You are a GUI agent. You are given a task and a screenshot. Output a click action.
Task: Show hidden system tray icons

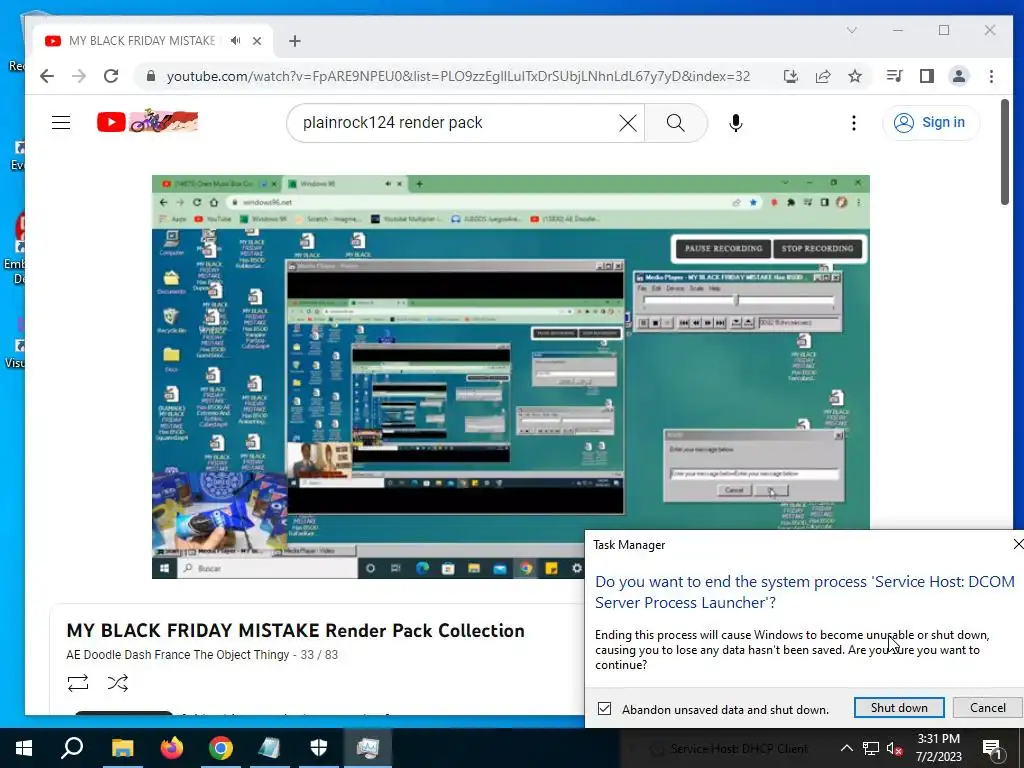846,748
